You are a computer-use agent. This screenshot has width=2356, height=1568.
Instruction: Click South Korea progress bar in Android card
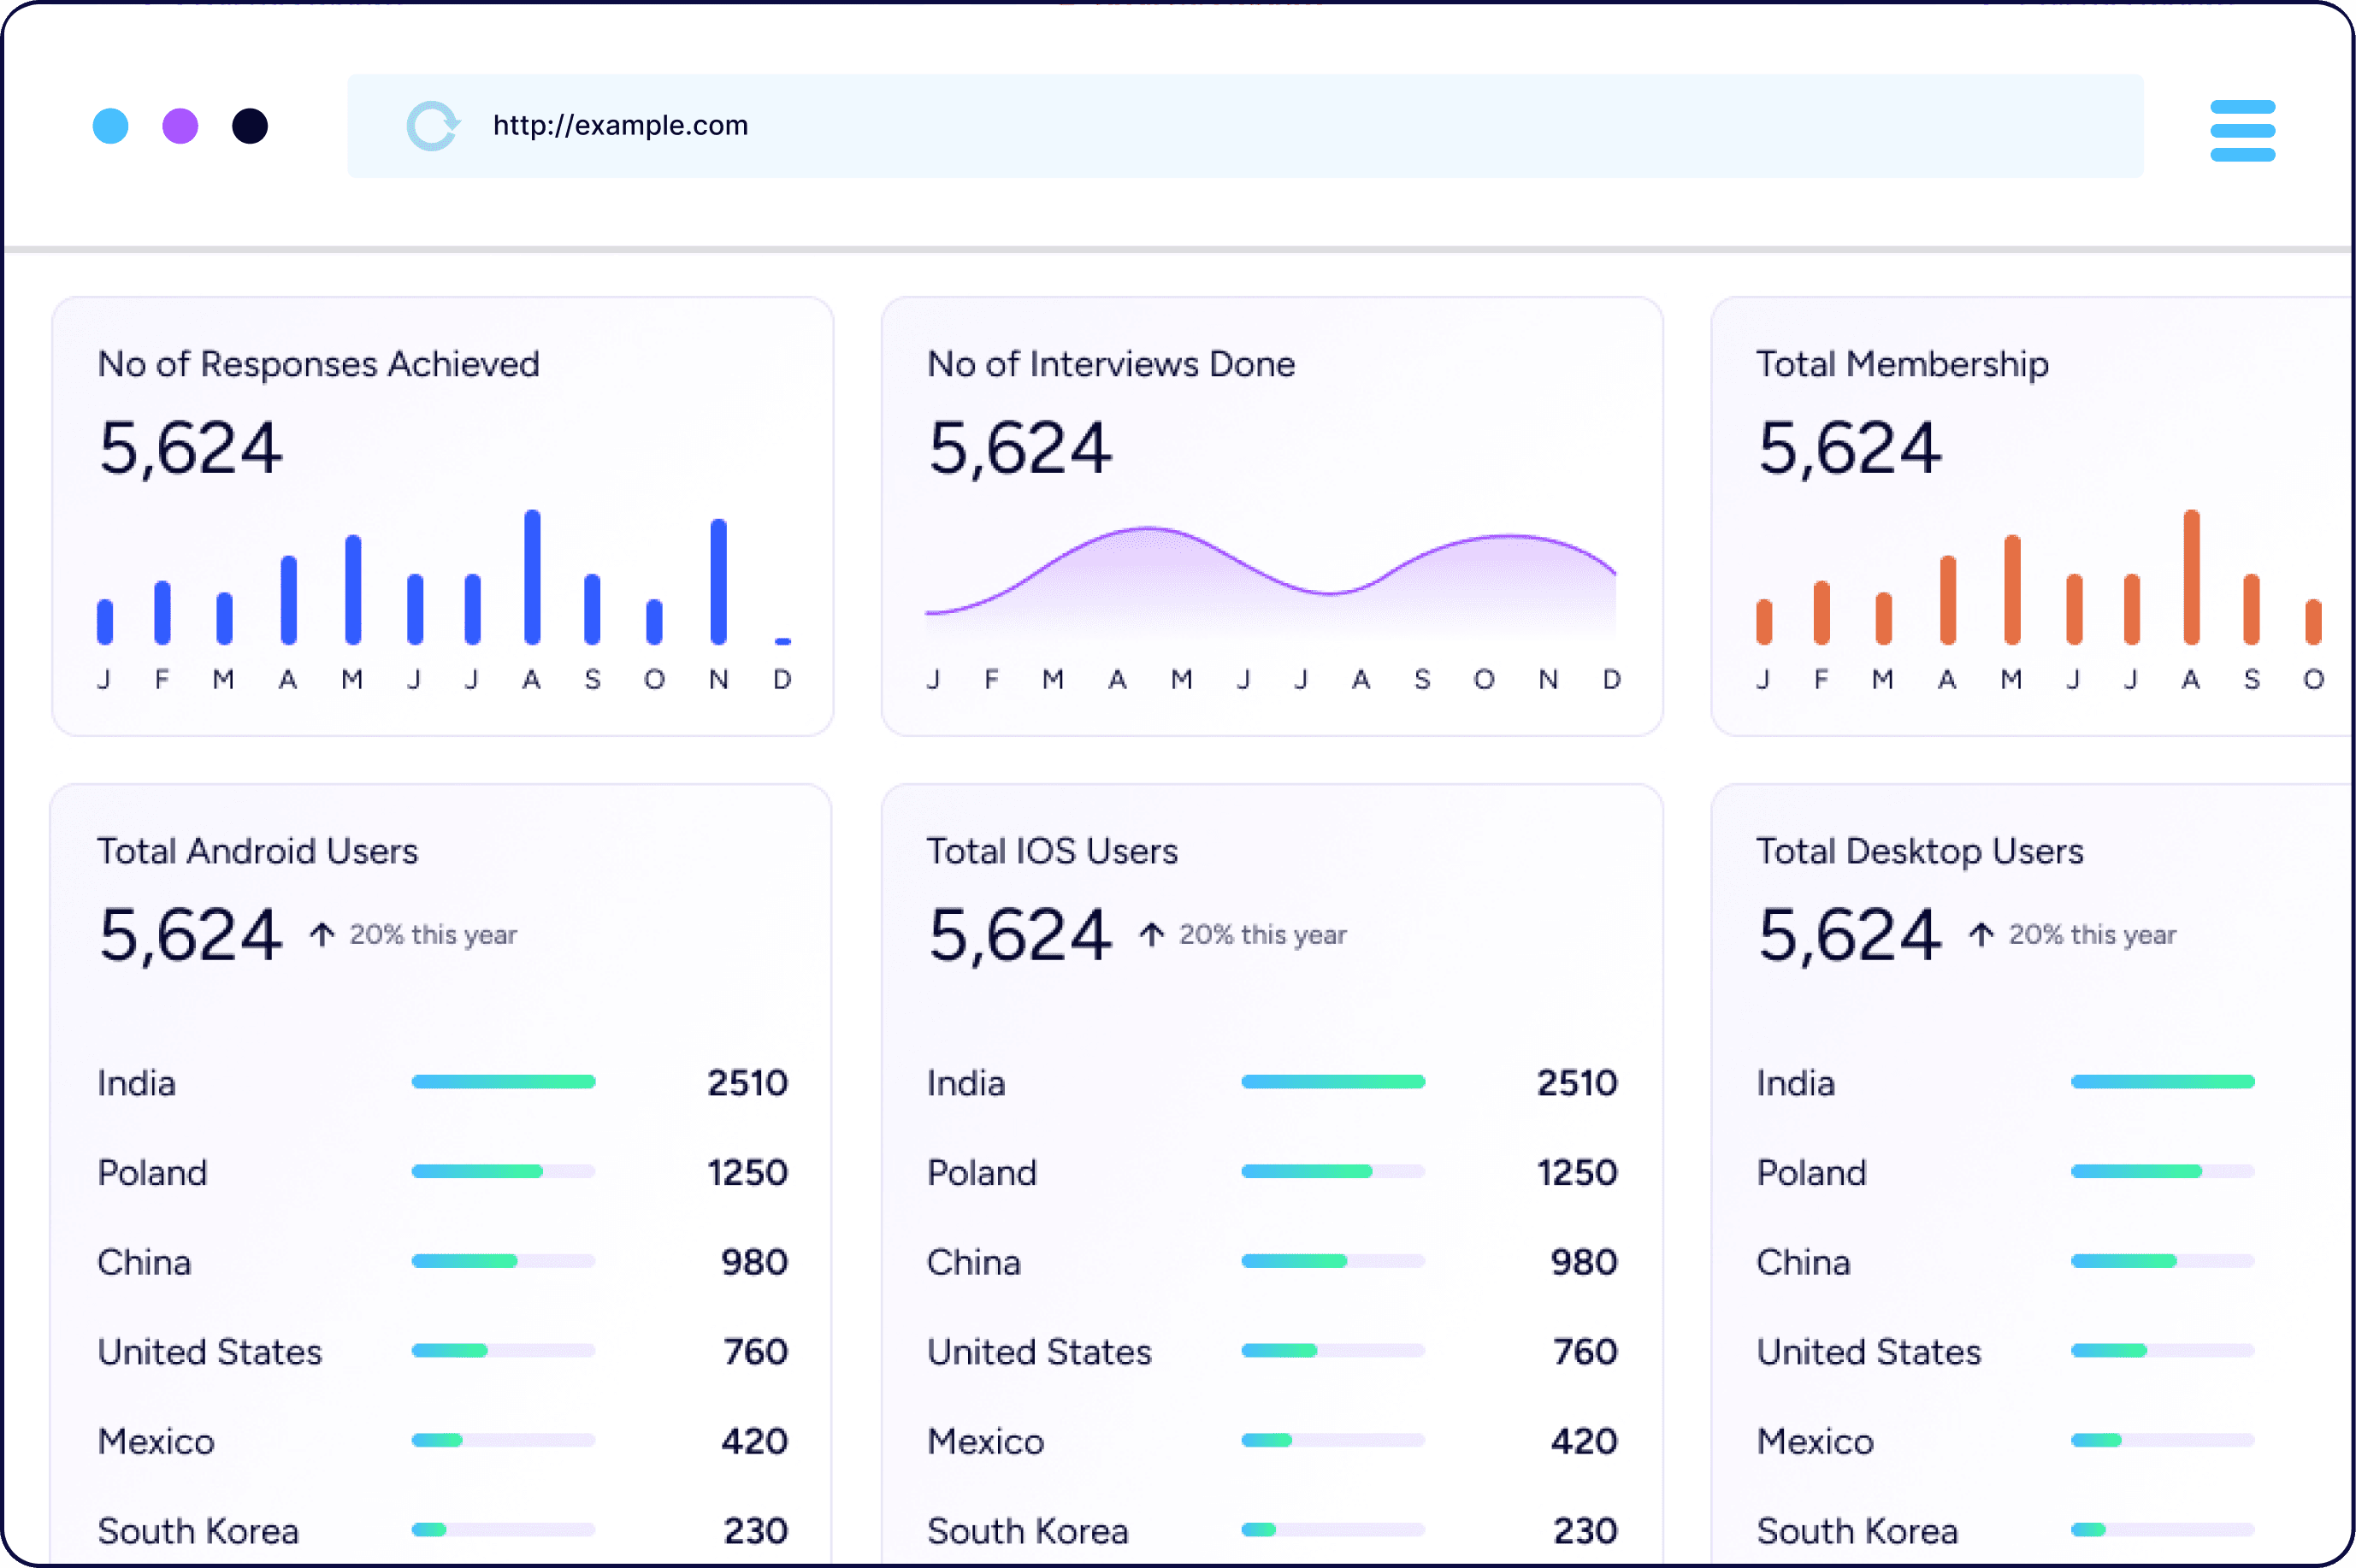[503, 1529]
